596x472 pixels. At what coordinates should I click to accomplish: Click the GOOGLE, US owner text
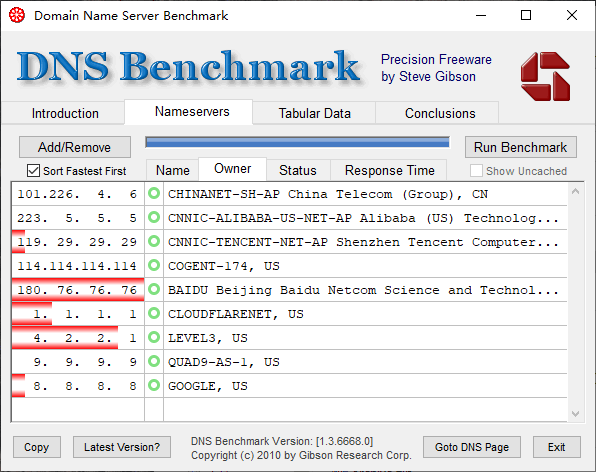coord(208,386)
